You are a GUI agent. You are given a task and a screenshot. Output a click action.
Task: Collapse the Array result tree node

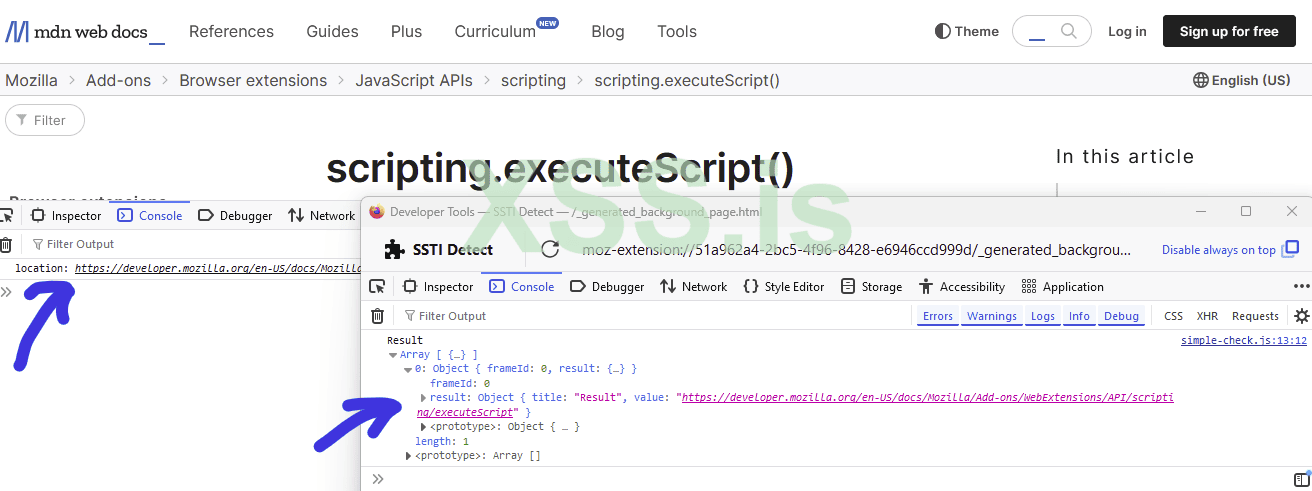coord(393,355)
